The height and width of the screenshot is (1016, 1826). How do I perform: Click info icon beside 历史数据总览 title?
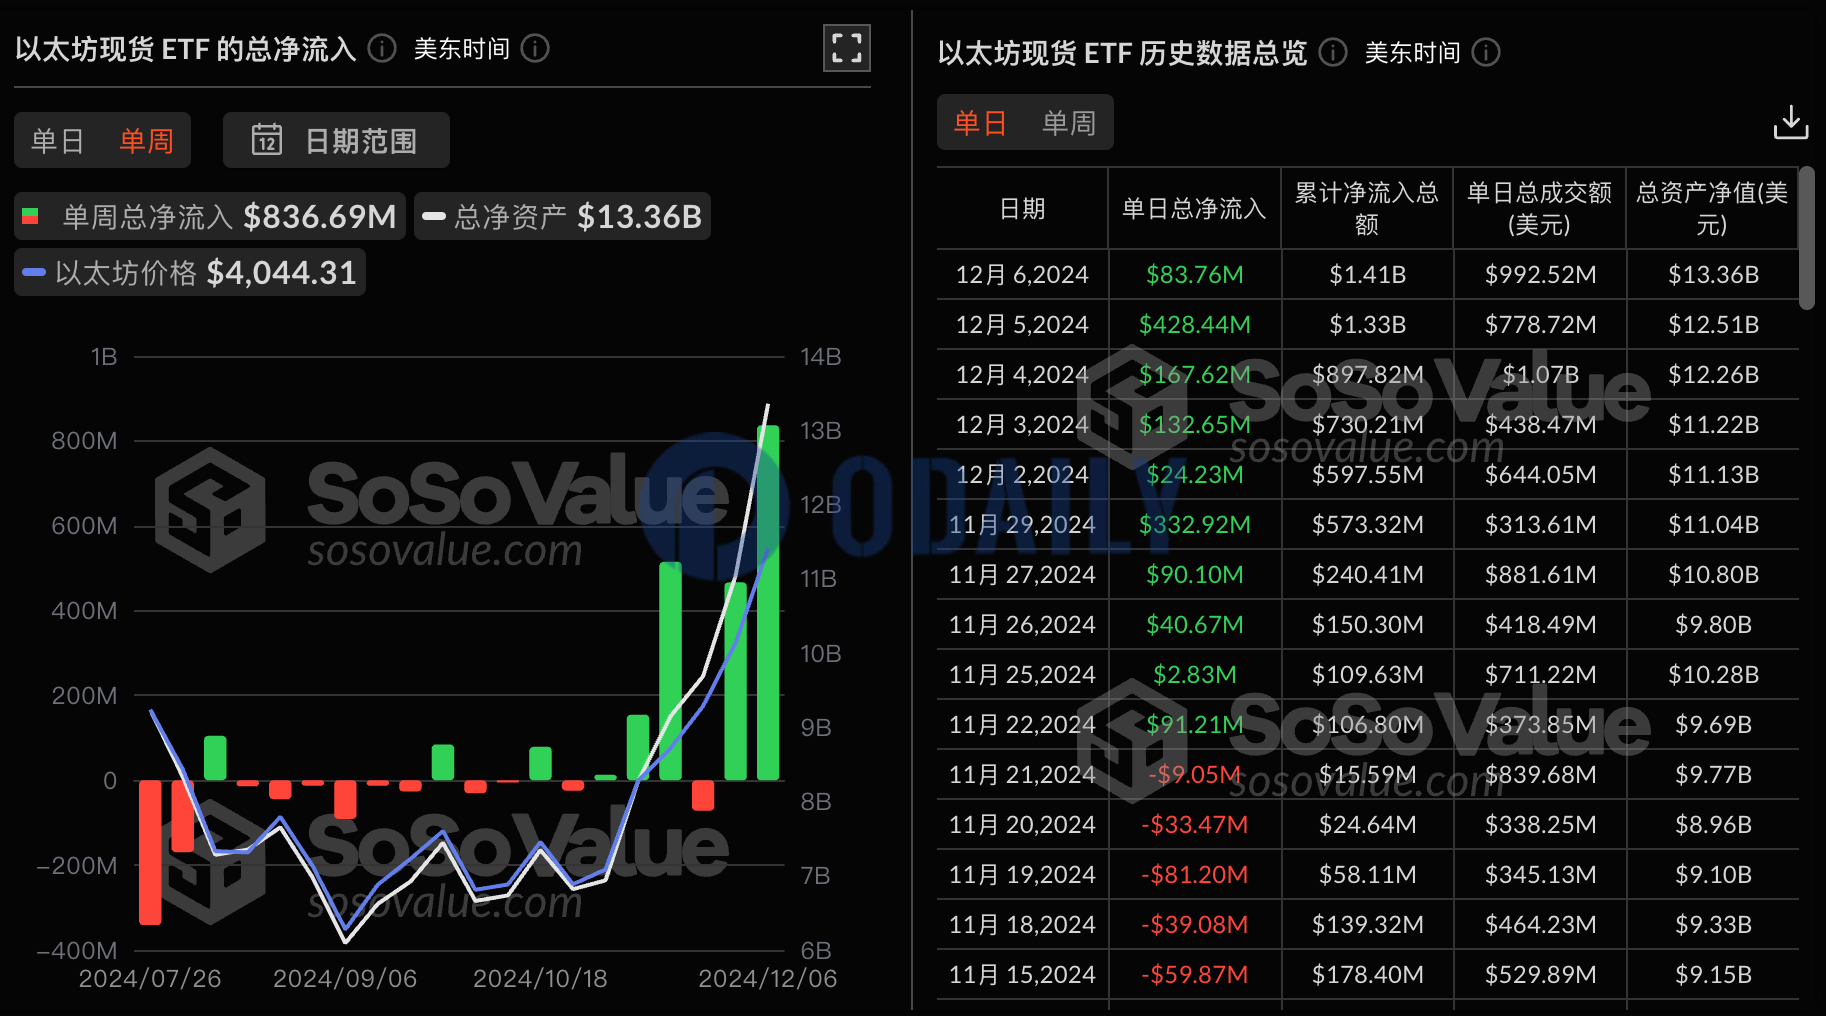(1333, 52)
